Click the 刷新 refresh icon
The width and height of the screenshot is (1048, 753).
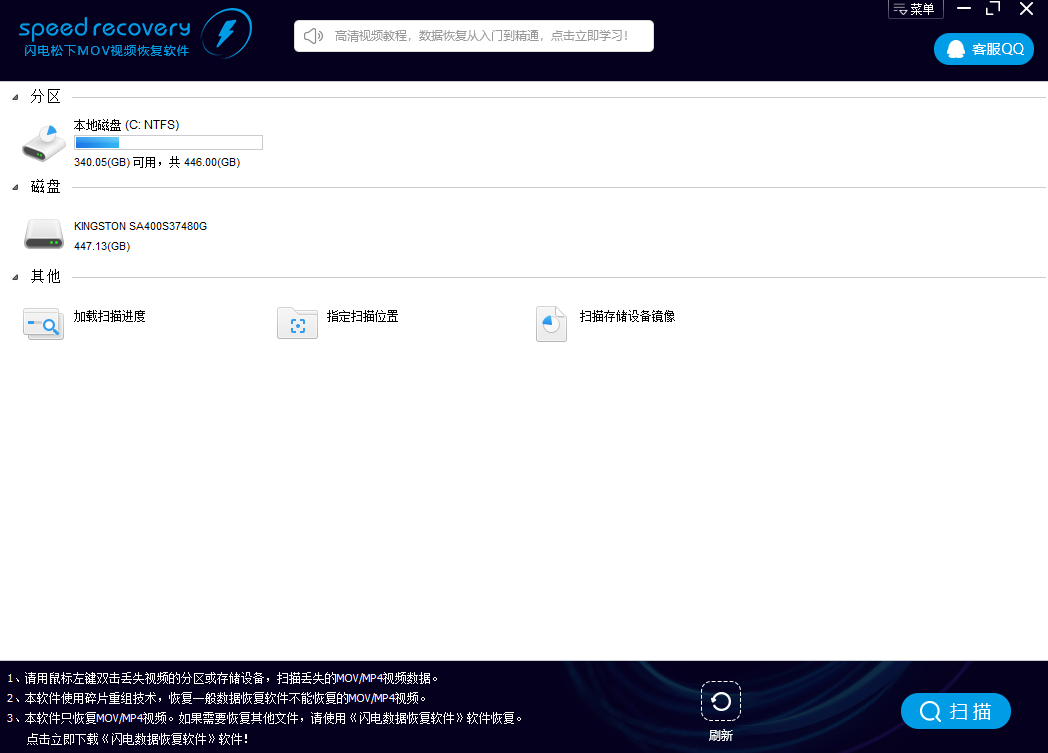click(x=720, y=701)
